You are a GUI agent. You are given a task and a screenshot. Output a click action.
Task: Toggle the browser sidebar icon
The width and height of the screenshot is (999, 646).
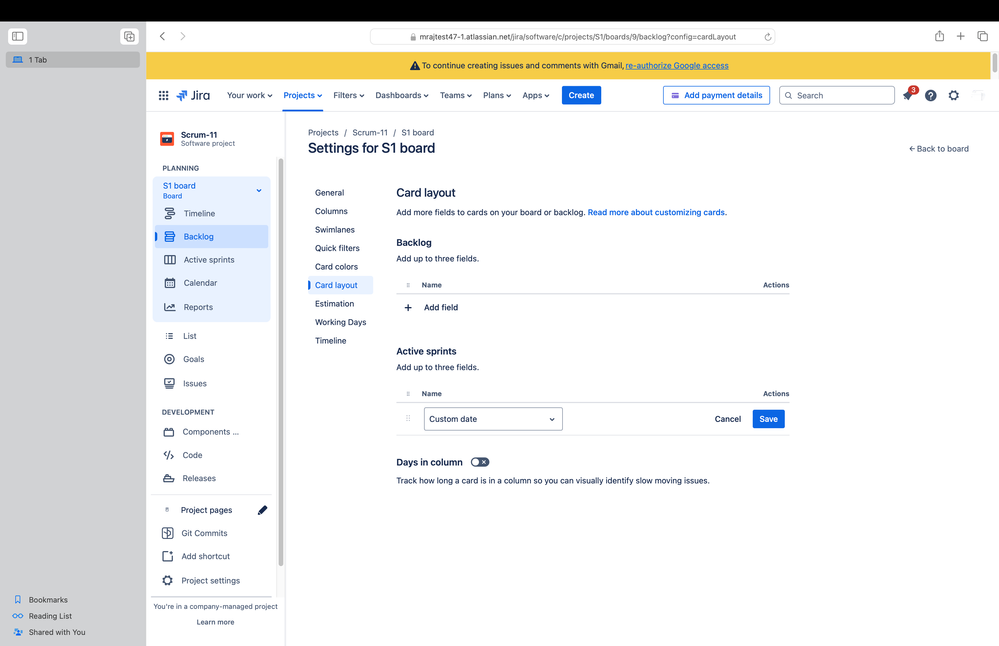pos(18,36)
